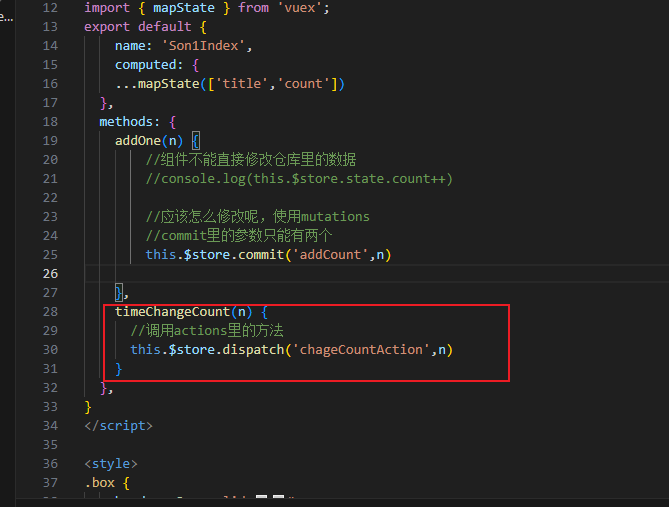The width and height of the screenshot is (669, 507).
Task: Click the comment 调用actions里的方法
Action: pyautogui.click(x=207, y=331)
